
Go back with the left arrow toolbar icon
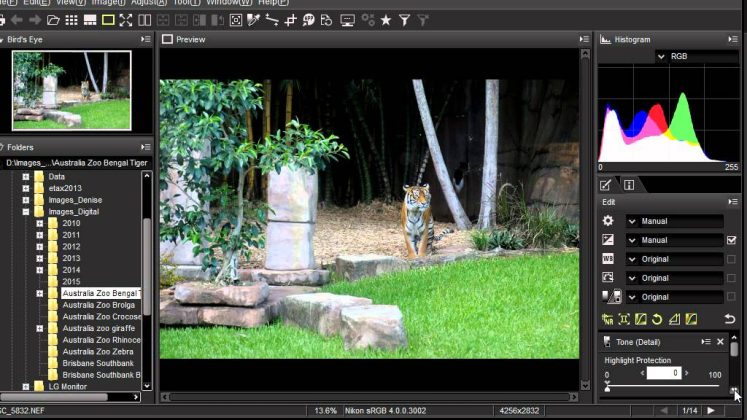click(17, 20)
